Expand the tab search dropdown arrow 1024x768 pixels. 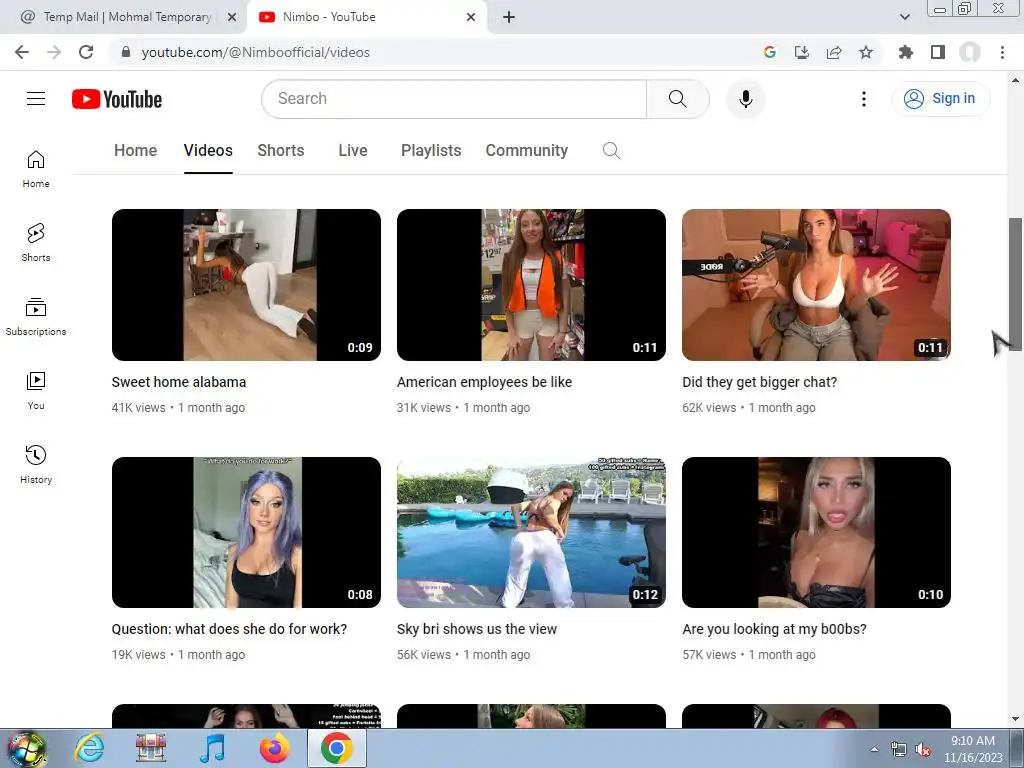(x=904, y=18)
